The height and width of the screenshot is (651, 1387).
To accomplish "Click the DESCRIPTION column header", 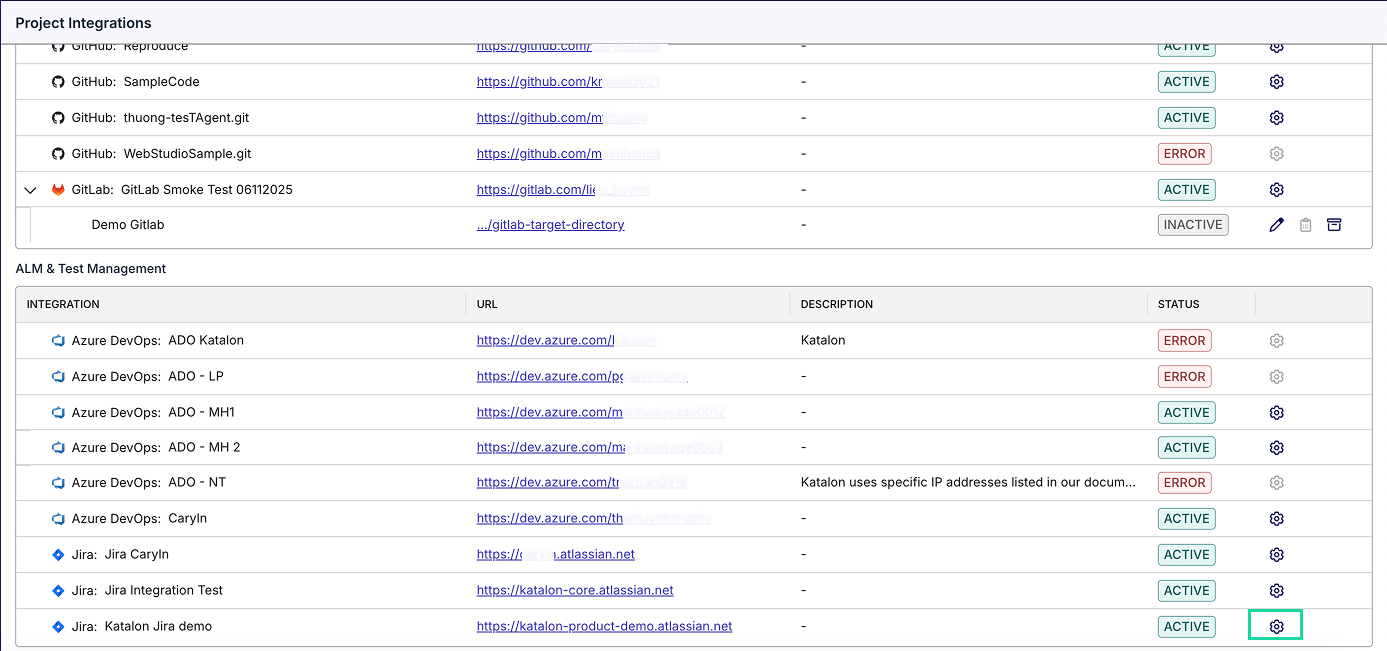I will pos(837,305).
